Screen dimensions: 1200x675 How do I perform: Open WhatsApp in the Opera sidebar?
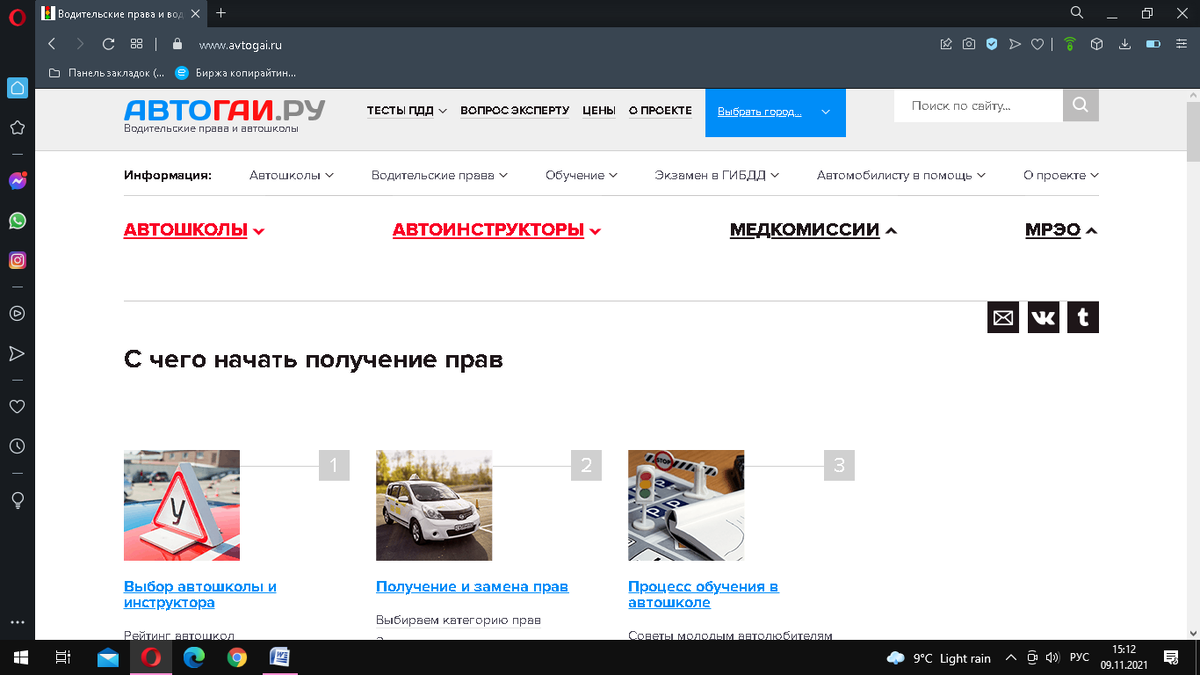[17, 221]
